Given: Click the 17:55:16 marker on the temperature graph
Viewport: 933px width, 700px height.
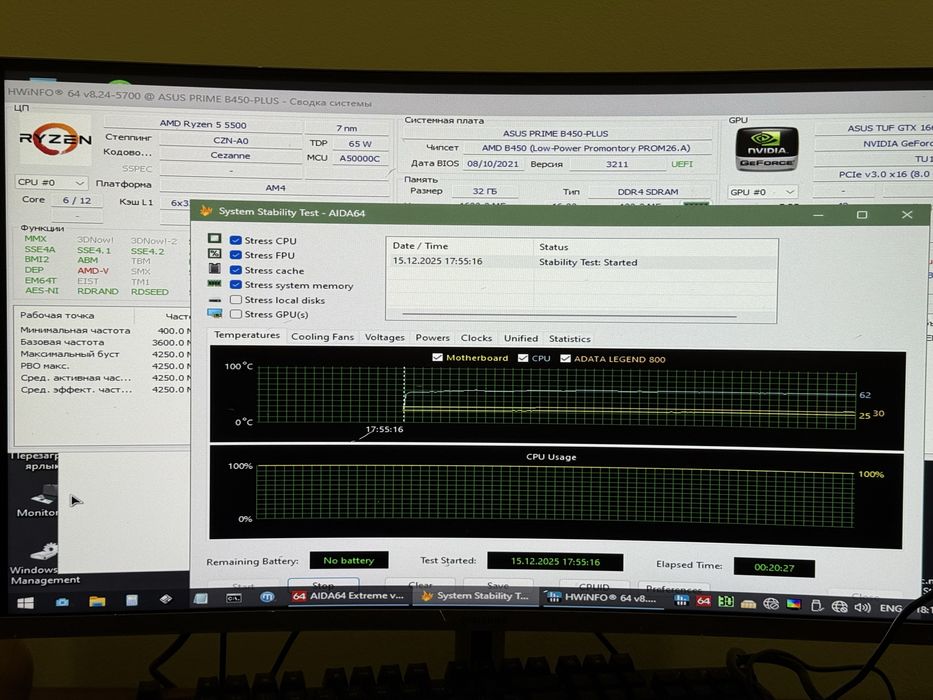Looking at the screenshot, I should pos(384,429).
